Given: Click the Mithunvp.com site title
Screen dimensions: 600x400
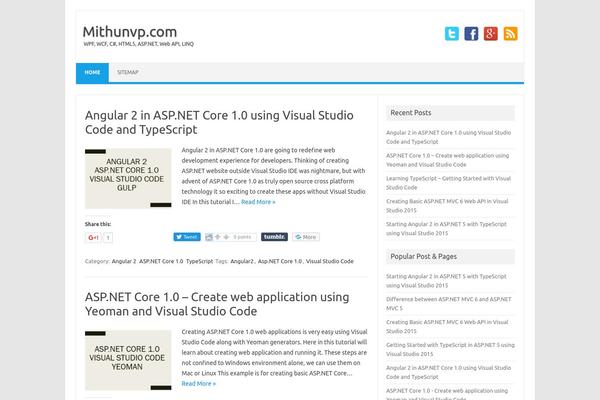Looking at the screenshot, I should (x=130, y=32).
